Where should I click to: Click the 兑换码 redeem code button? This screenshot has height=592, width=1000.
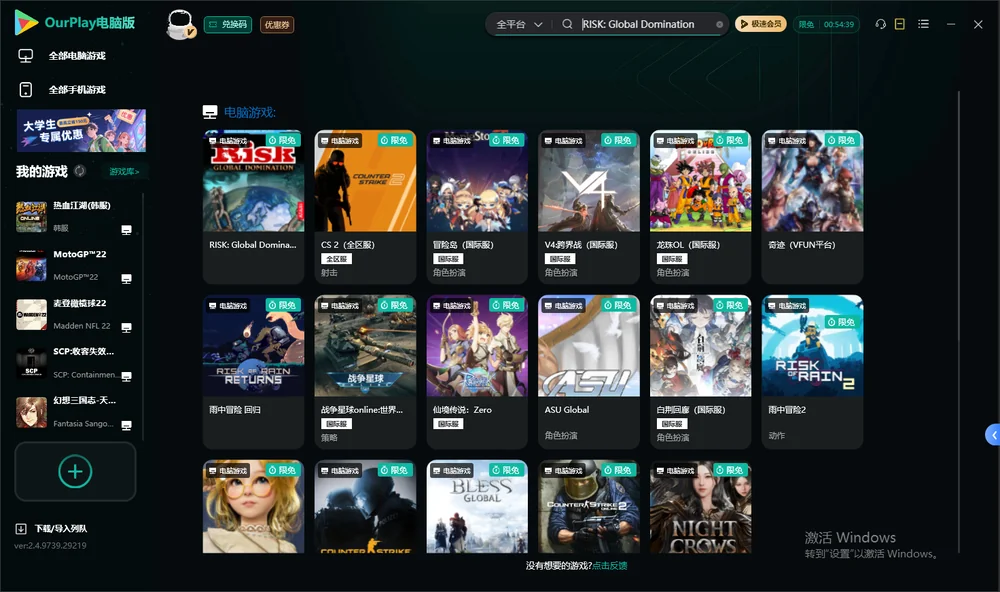(228, 25)
